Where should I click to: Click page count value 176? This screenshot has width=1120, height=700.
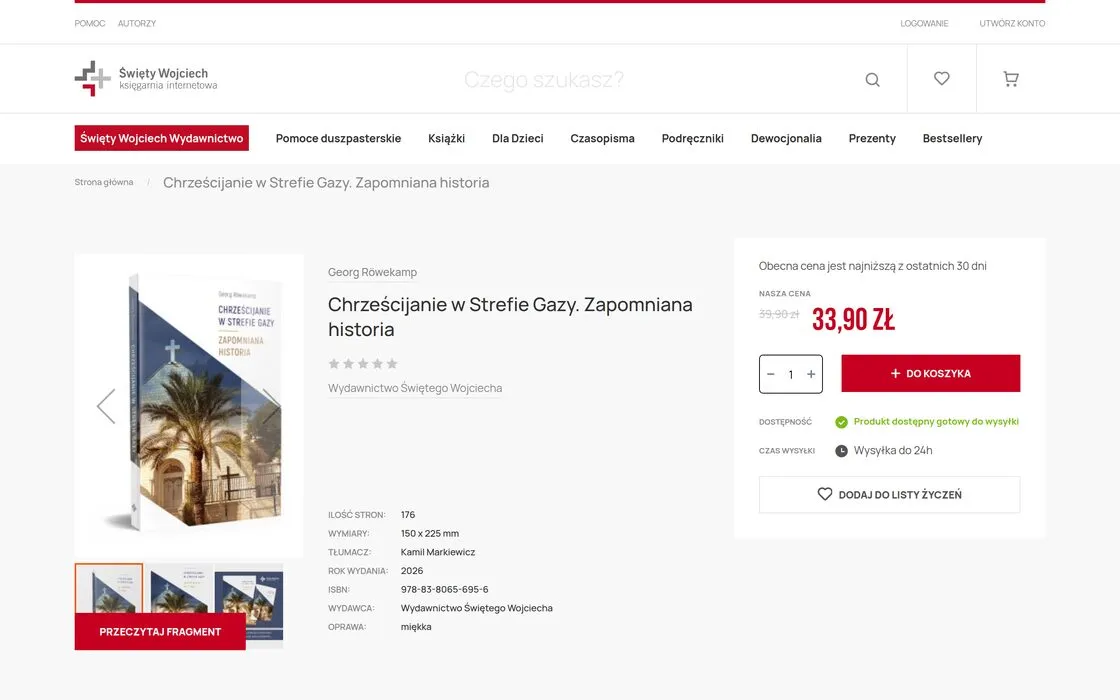click(x=408, y=515)
